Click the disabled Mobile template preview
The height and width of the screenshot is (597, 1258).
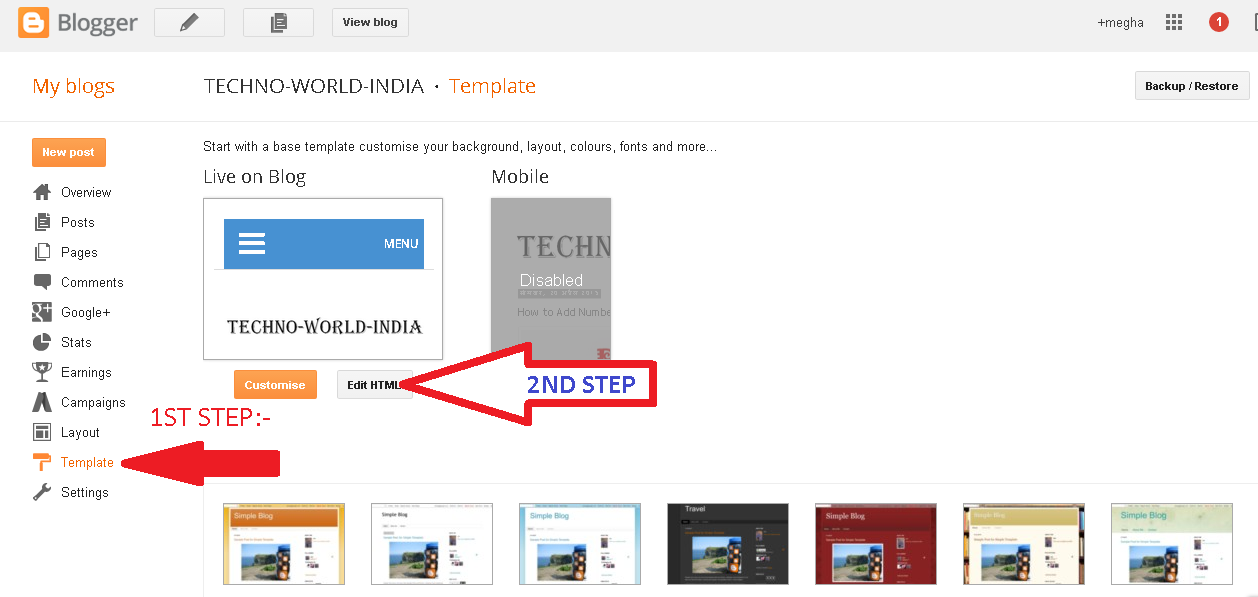551,279
